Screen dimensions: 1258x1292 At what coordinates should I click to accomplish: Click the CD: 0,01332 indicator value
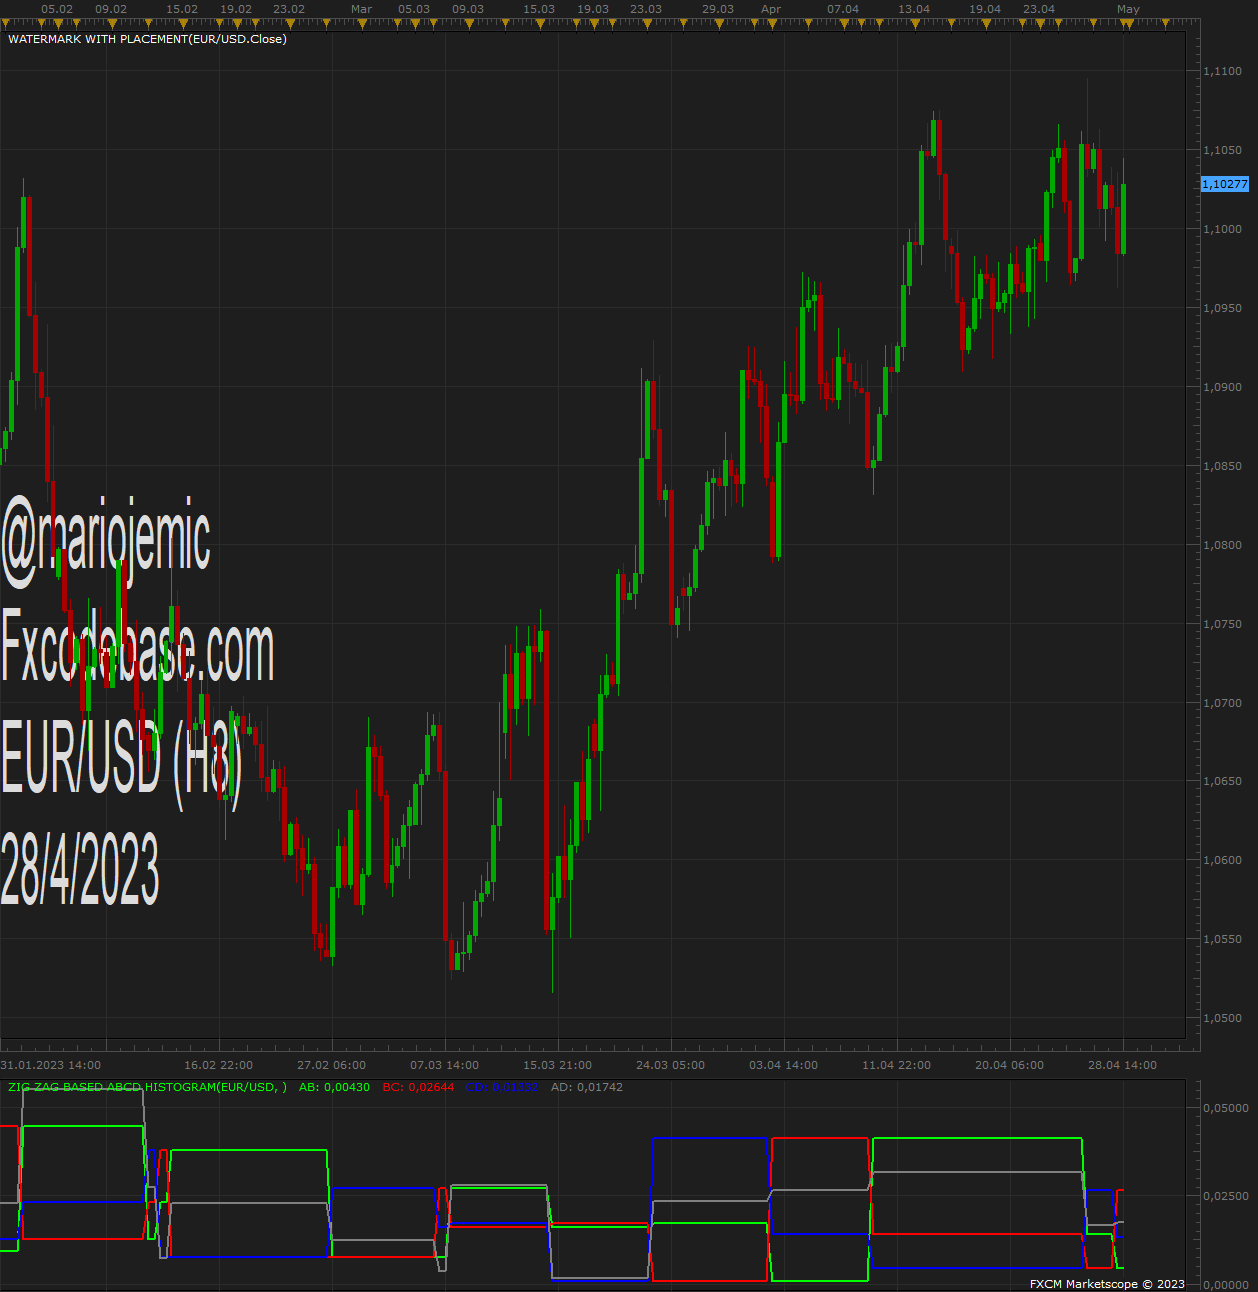click(x=502, y=1087)
